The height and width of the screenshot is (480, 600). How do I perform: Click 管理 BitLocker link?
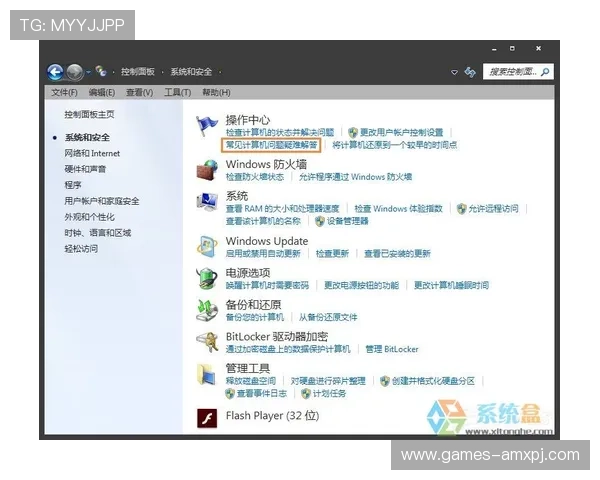[x=392, y=349]
